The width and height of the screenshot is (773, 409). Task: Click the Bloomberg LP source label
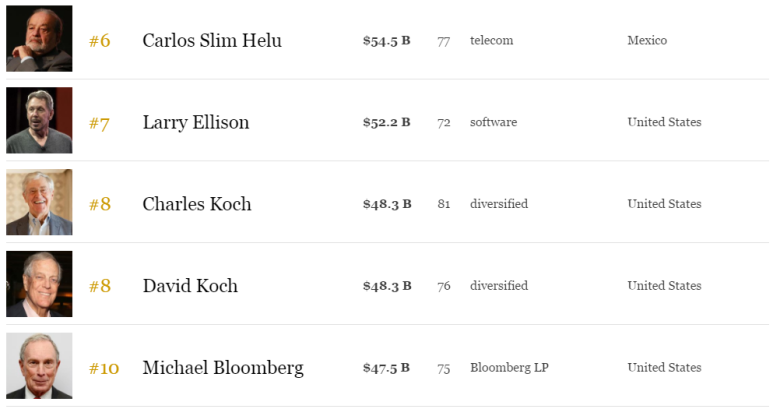(x=509, y=368)
